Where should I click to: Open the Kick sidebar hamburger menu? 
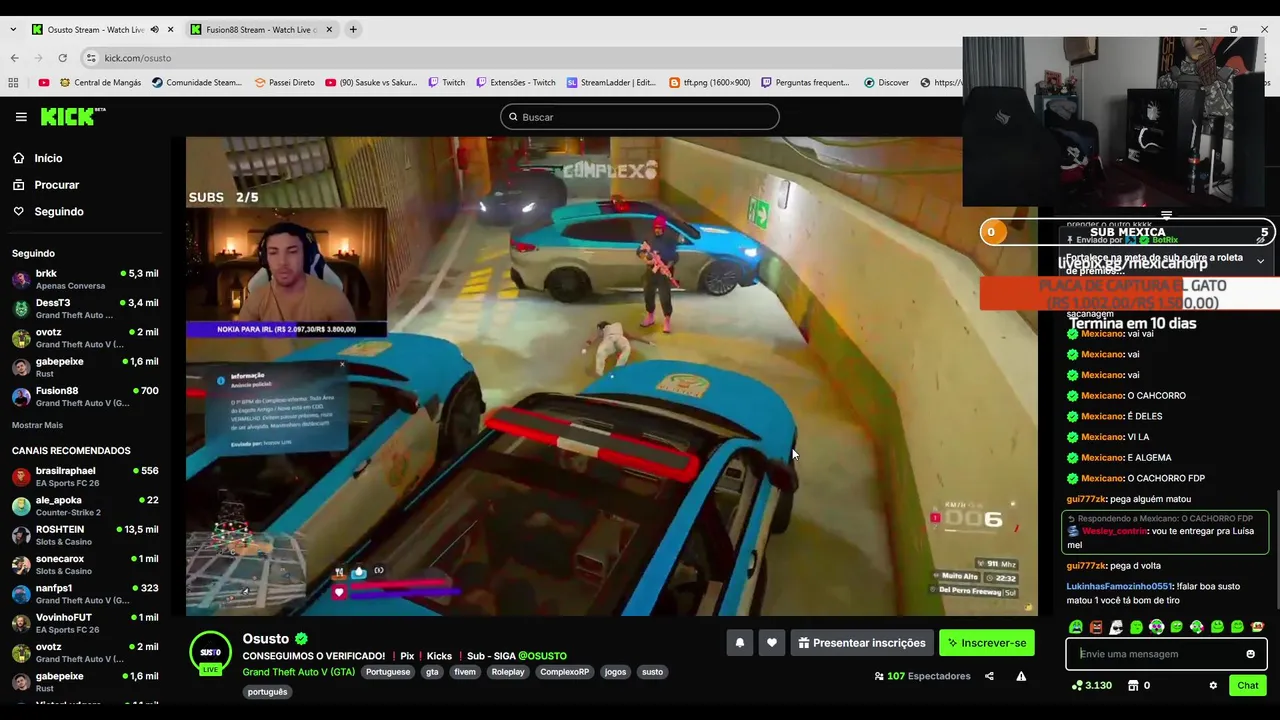(21, 117)
